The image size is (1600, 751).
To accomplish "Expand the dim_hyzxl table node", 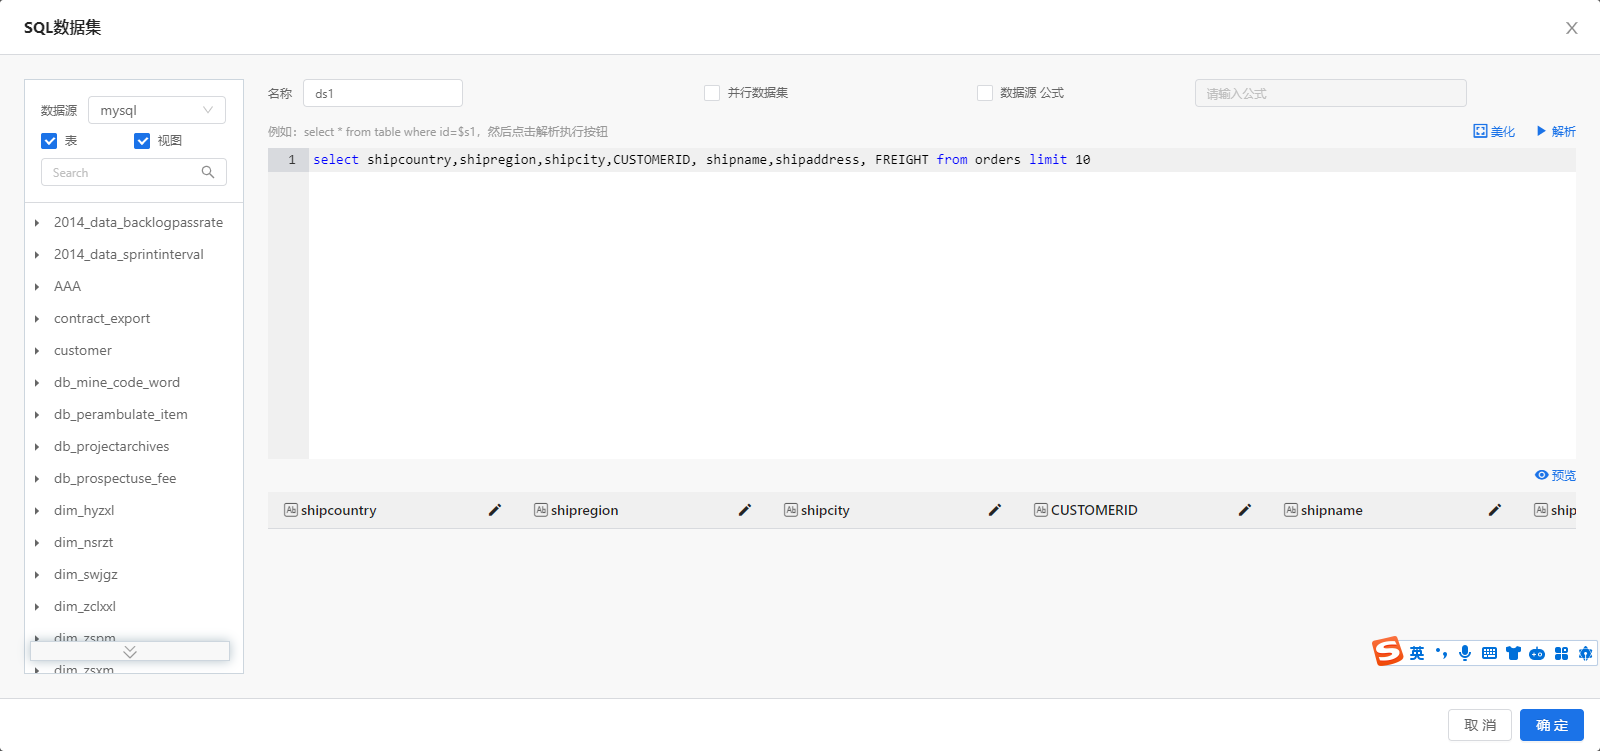I will tap(37, 511).
